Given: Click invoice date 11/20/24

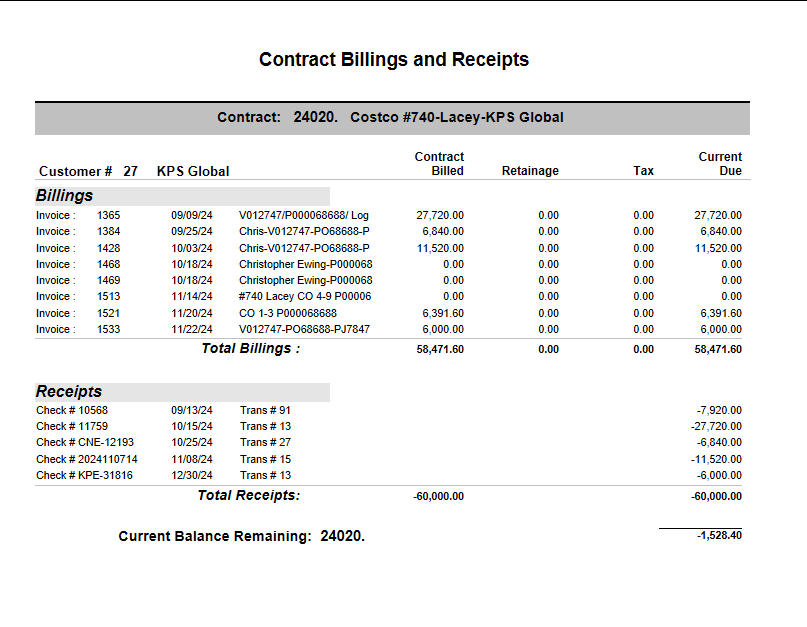Looking at the screenshot, I should (x=191, y=313).
